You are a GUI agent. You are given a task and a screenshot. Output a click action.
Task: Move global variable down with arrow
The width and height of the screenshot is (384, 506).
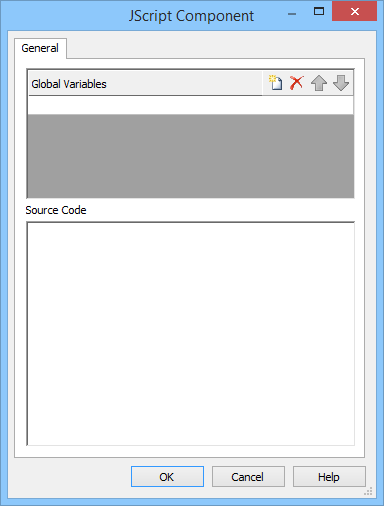click(341, 83)
